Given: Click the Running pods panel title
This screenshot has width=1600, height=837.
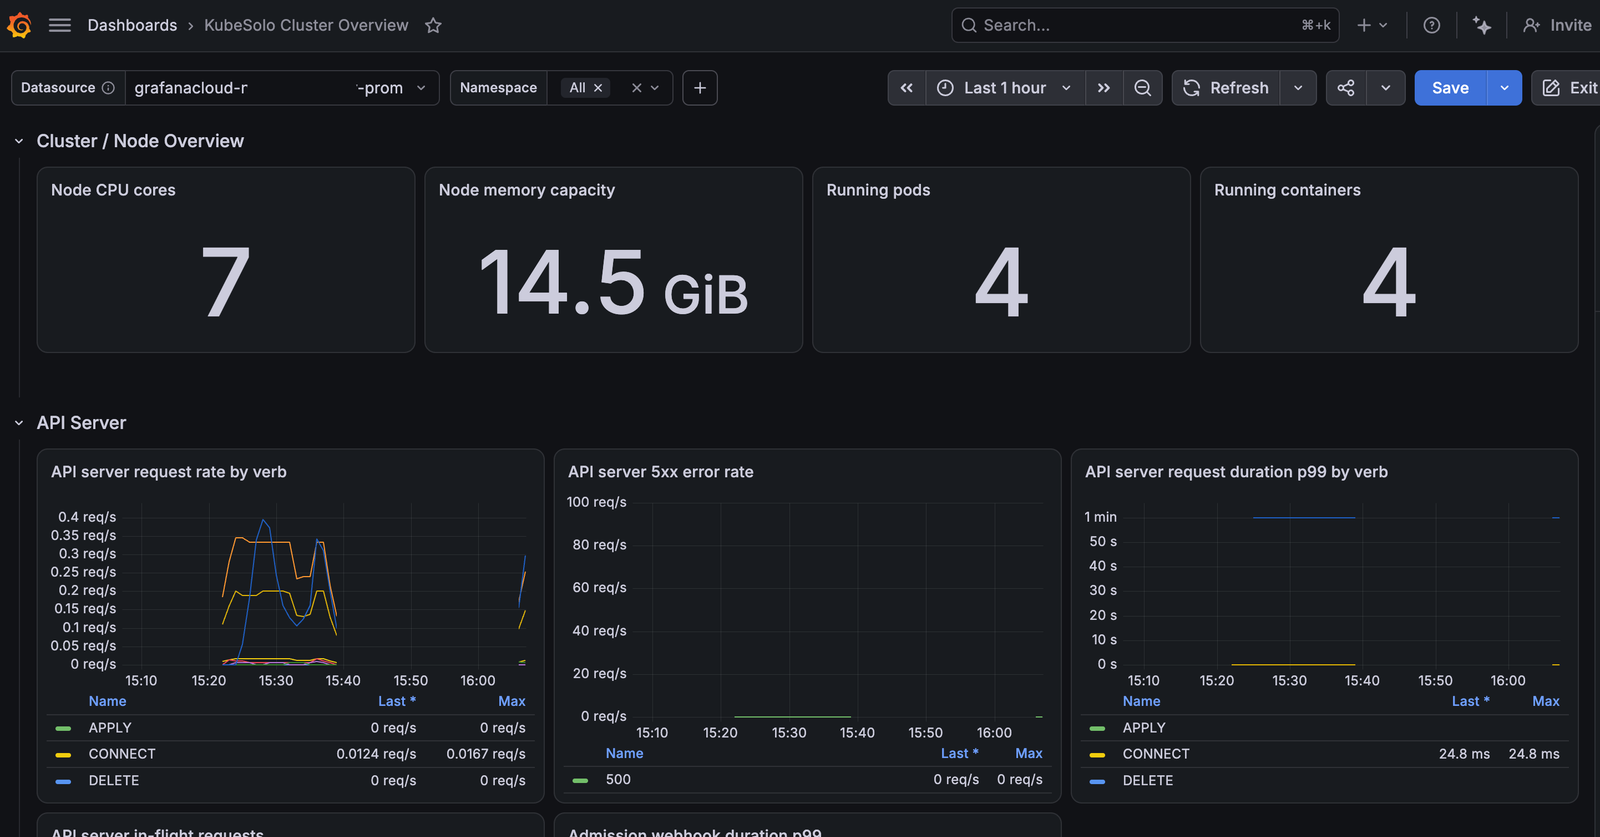Looking at the screenshot, I should pos(878,190).
